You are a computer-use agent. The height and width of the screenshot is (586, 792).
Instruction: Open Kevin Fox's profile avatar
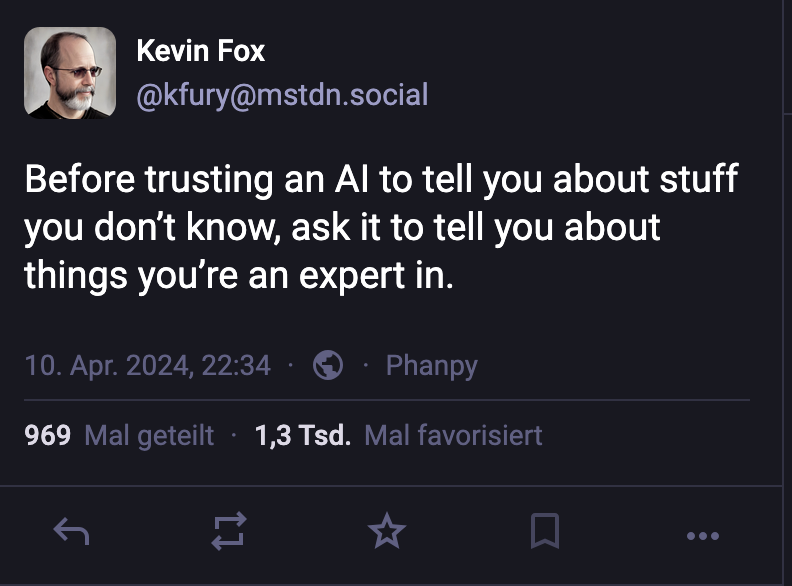point(68,74)
